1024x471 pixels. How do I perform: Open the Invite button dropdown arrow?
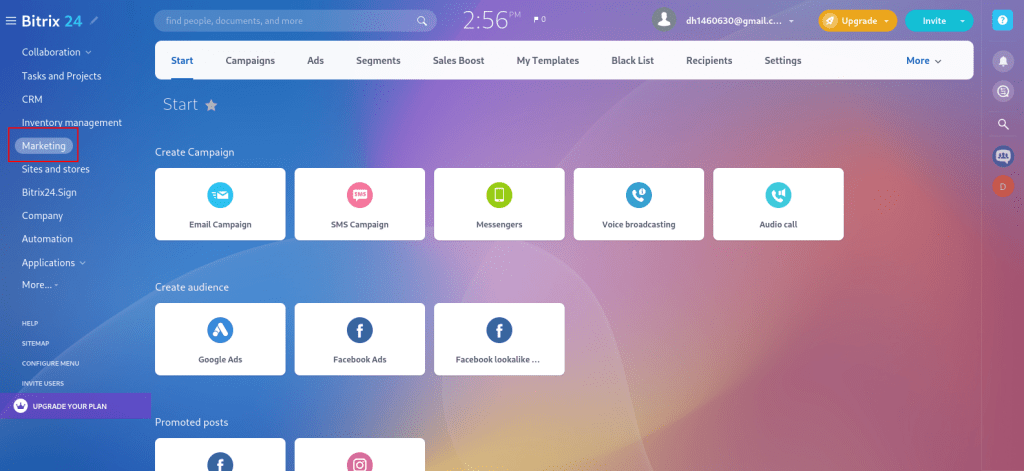963,21
